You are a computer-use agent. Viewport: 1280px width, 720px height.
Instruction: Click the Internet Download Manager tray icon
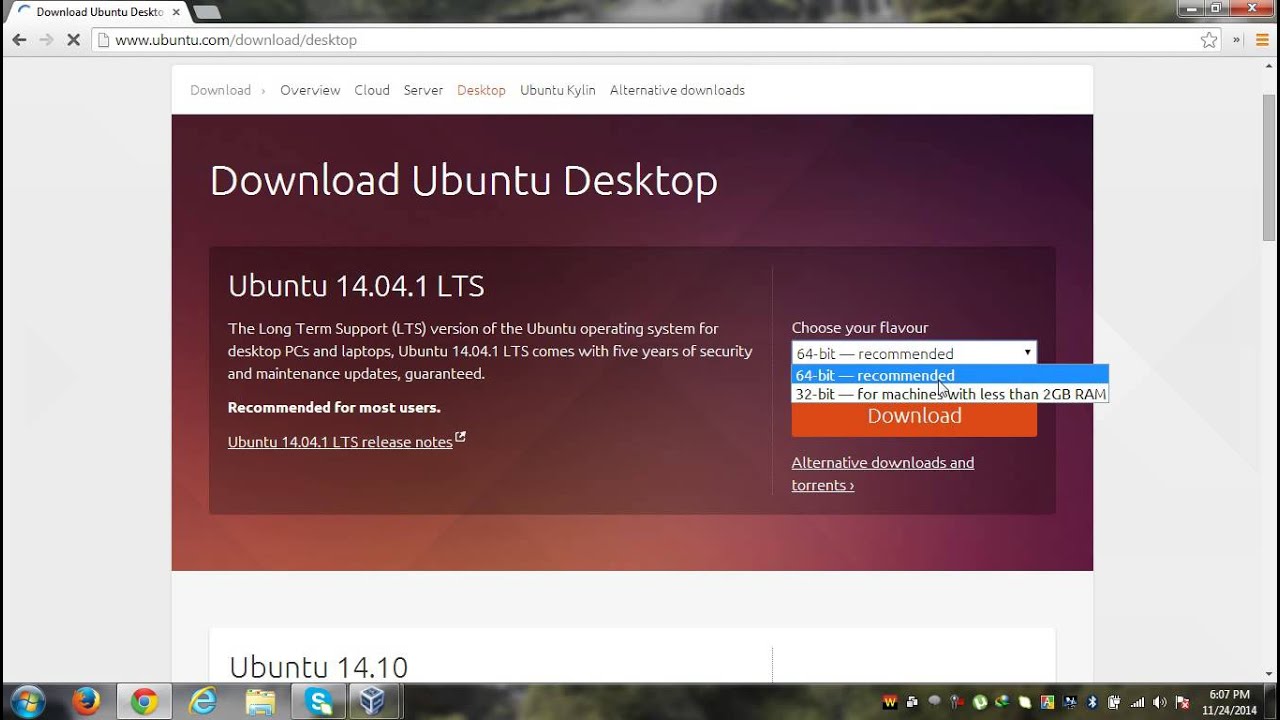pyautogui.click(x=1002, y=702)
